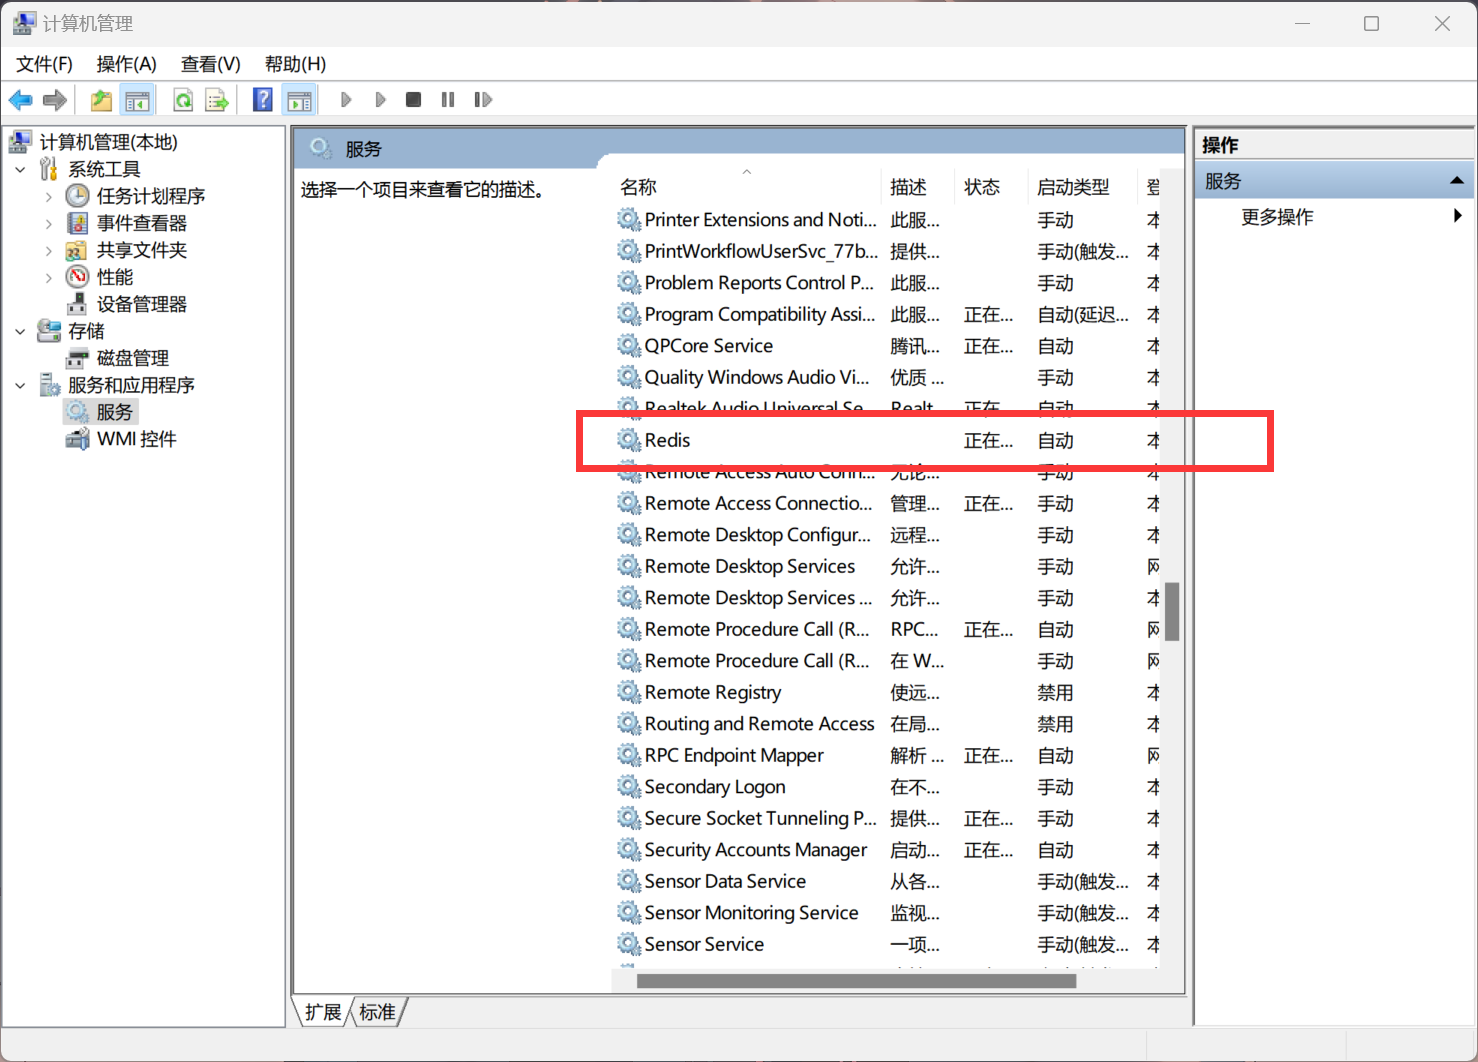Select the WMI 控件 tree node
The height and width of the screenshot is (1062, 1478).
click(136, 439)
